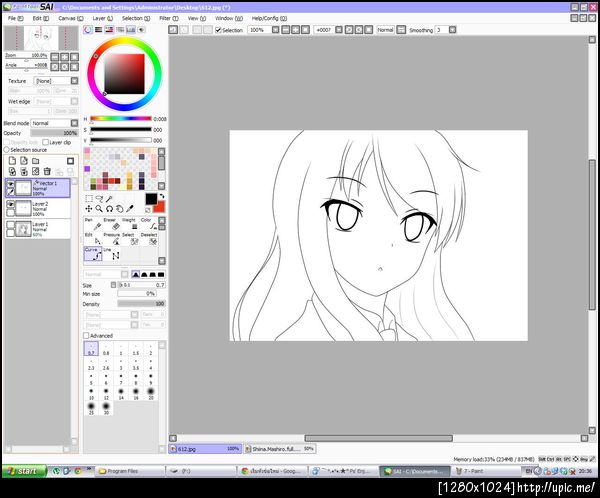
Task: Open the File menu
Action: (x=15, y=18)
